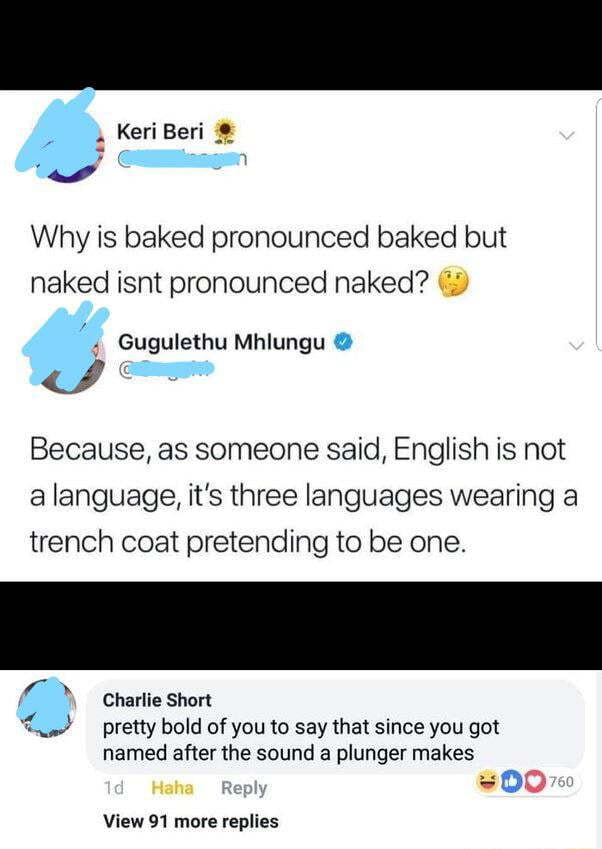Expand View 91 more replies
The image size is (602, 849).
point(191,821)
